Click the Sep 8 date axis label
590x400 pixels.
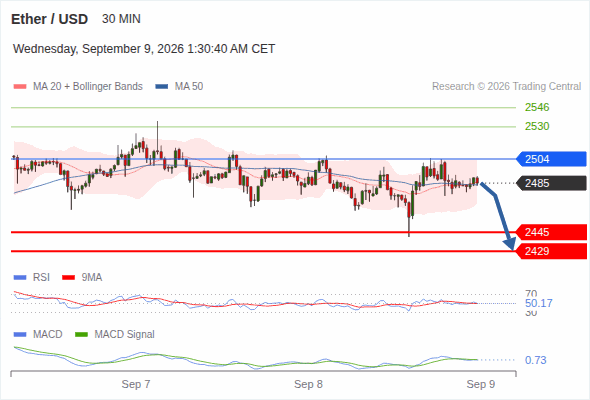click(x=308, y=384)
